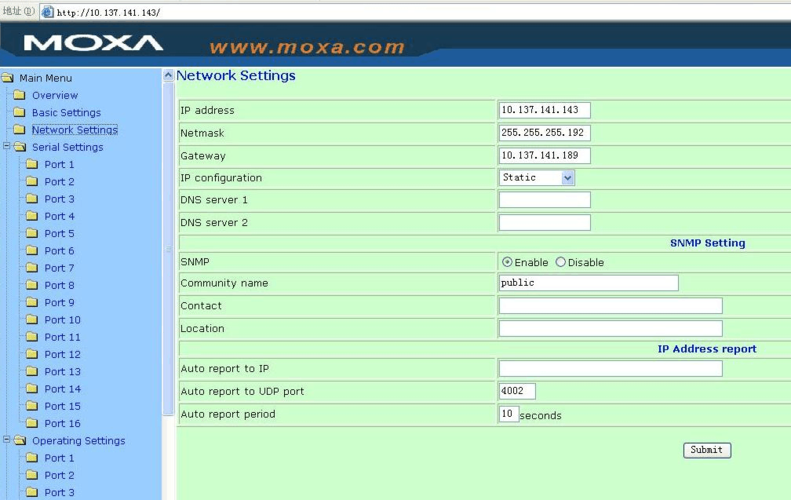Collapse the Serial Settings tree node
791x500 pixels.
(x=7, y=146)
